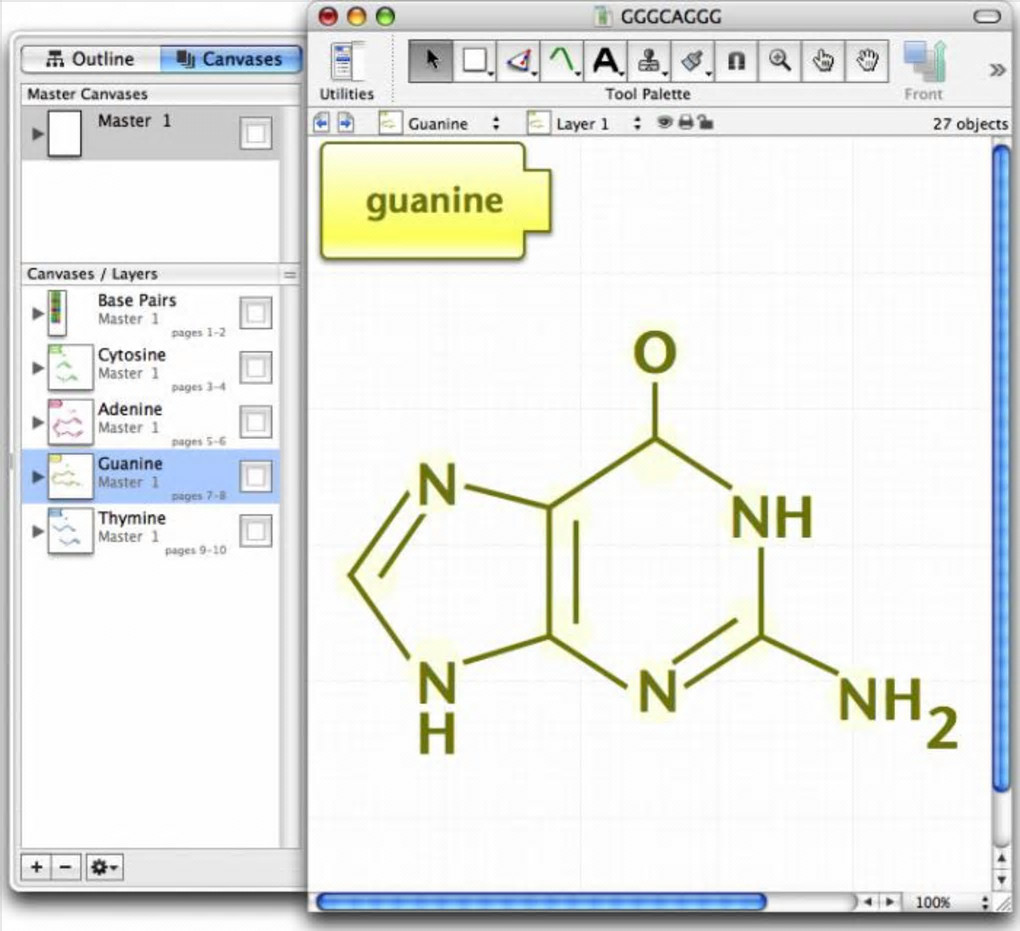
Task: Remove canvas with minus button
Action: point(66,867)
